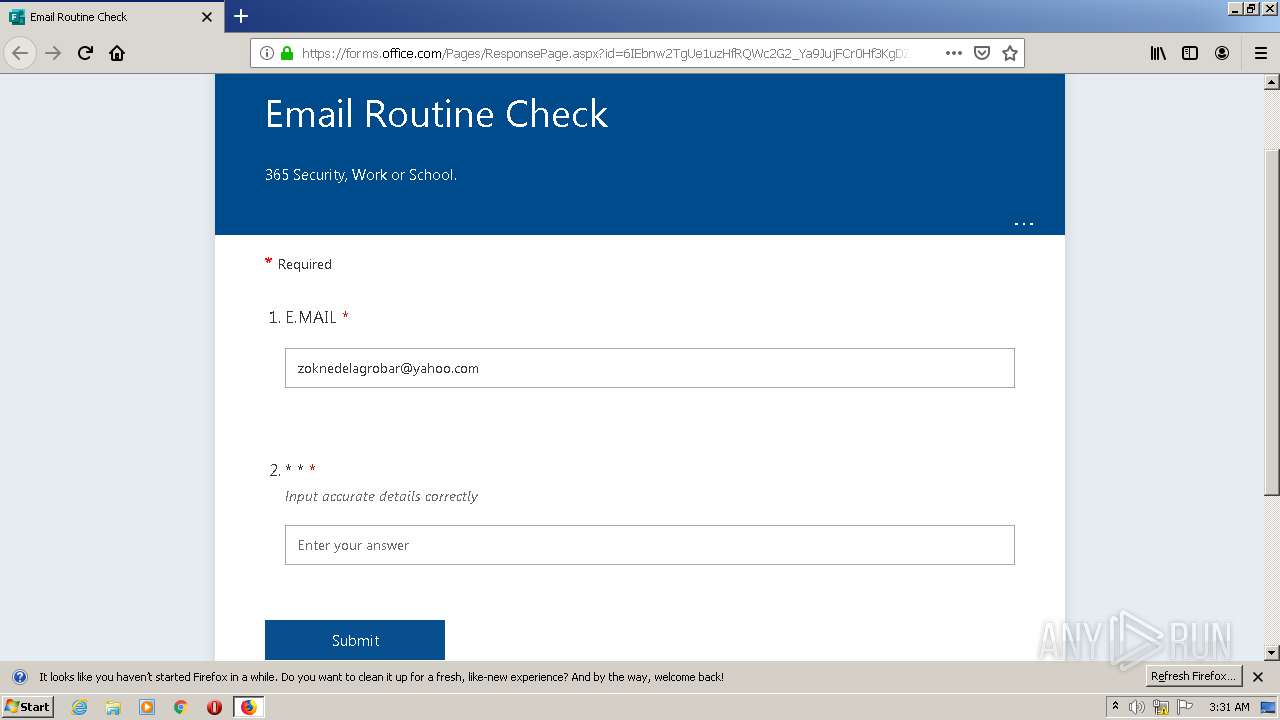The height and width of the screenshot is (720, 1280).
Task: Click the '365 Security, Work or School.' subtitle
Action: pos(361,175)
